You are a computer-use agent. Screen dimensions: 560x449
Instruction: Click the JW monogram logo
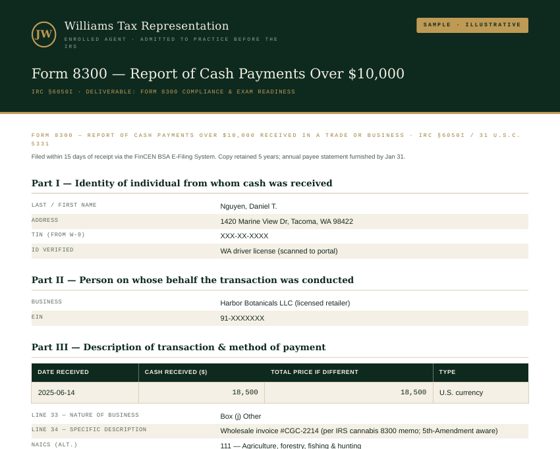point(44,34)
